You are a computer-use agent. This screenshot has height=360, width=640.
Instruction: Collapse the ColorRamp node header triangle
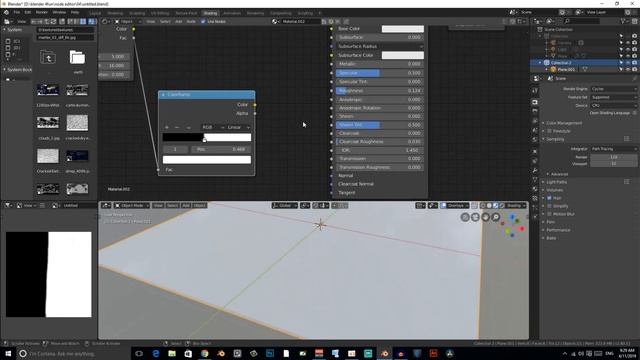163,95
